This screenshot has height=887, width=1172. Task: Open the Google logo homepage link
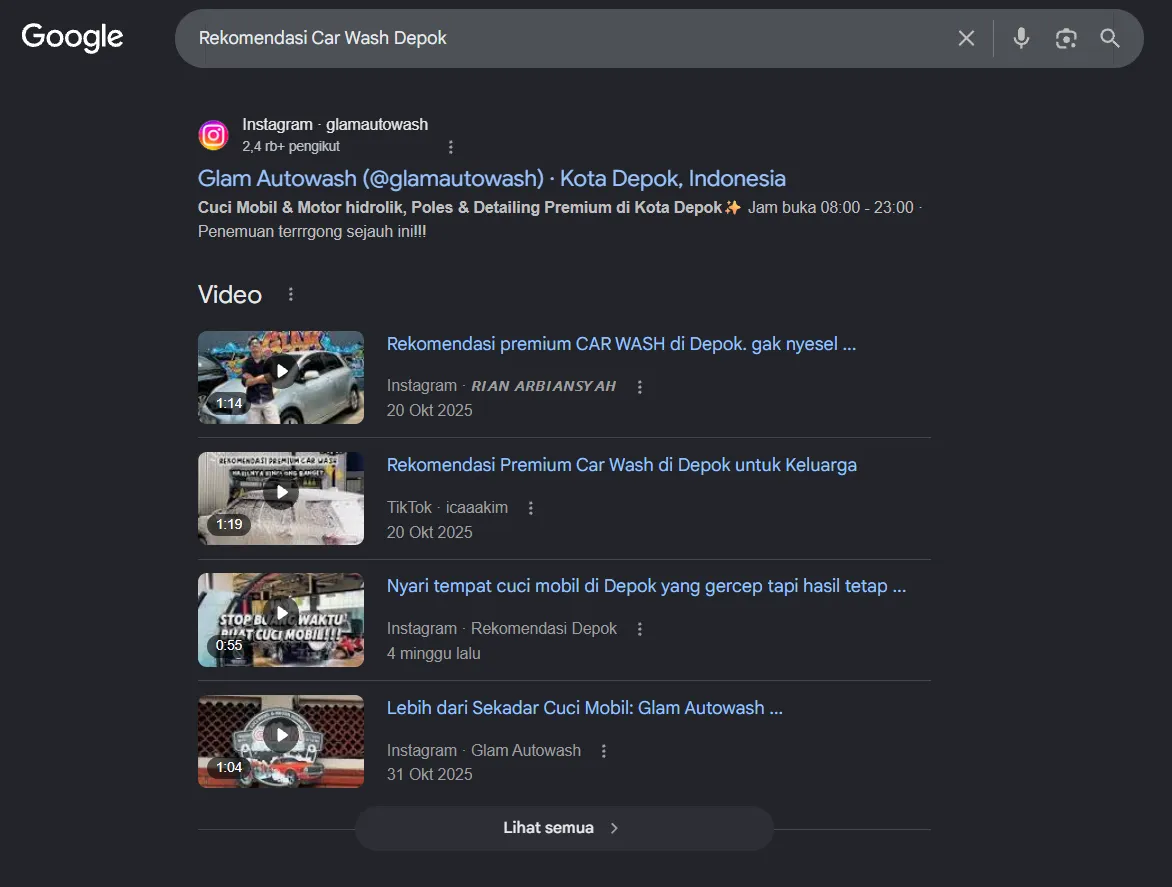(73, 37)
